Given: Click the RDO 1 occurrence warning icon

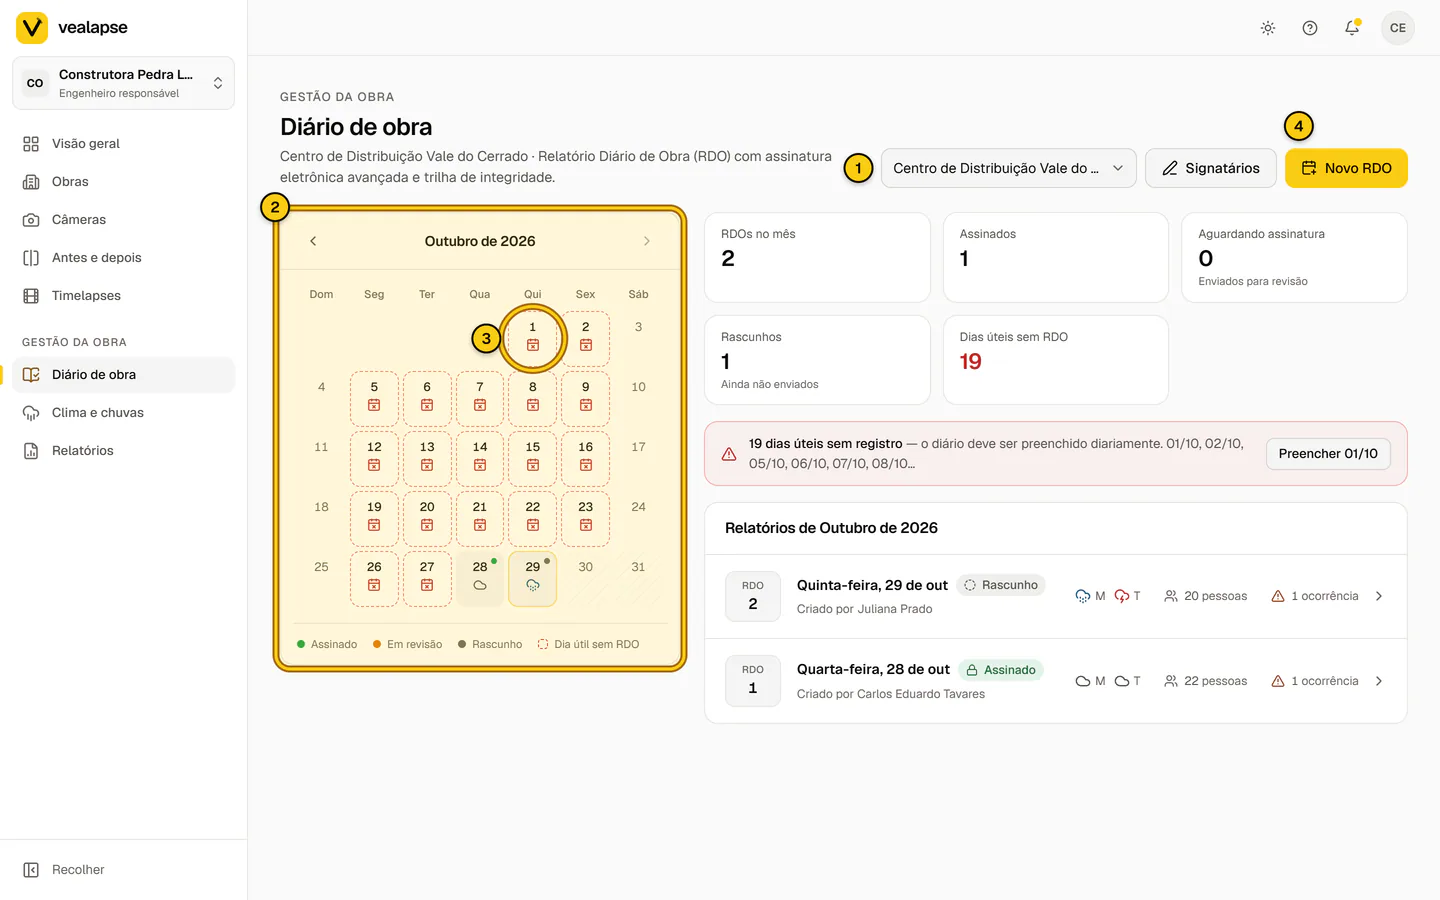Looking at the screenshot, I should tap(1278, 681).
